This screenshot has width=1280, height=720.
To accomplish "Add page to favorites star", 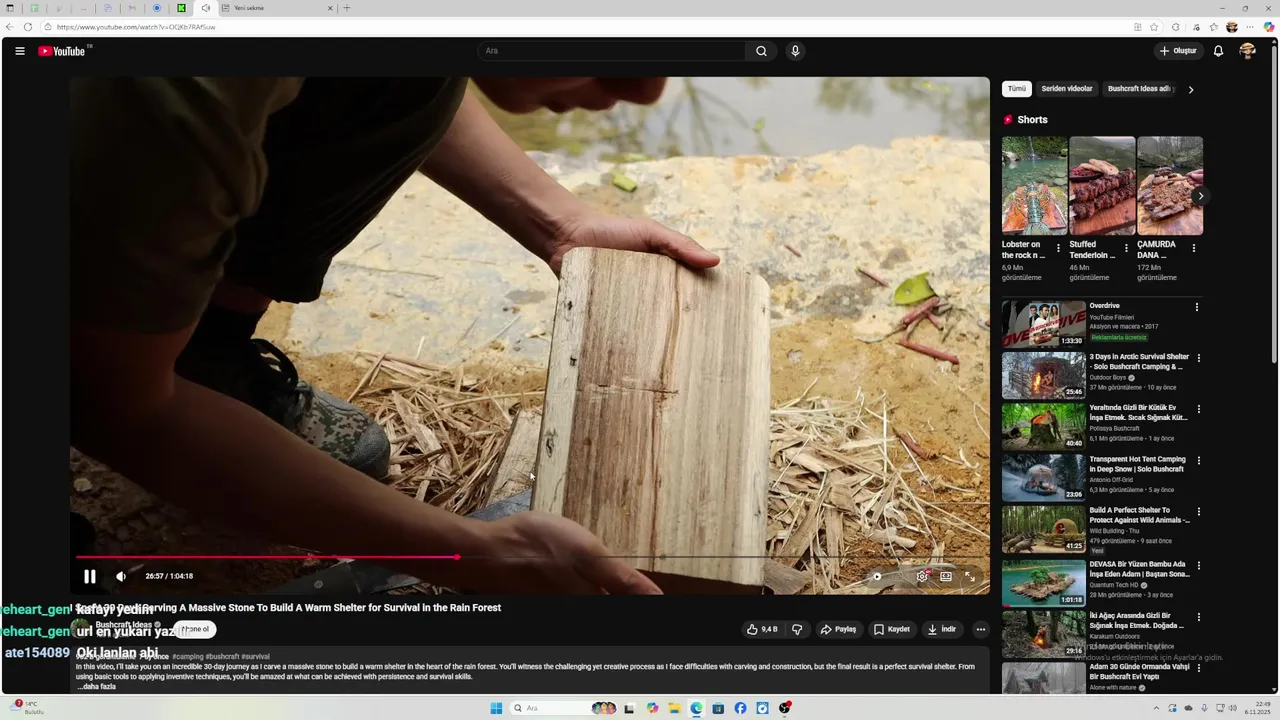I will (x=1154, y=27).
